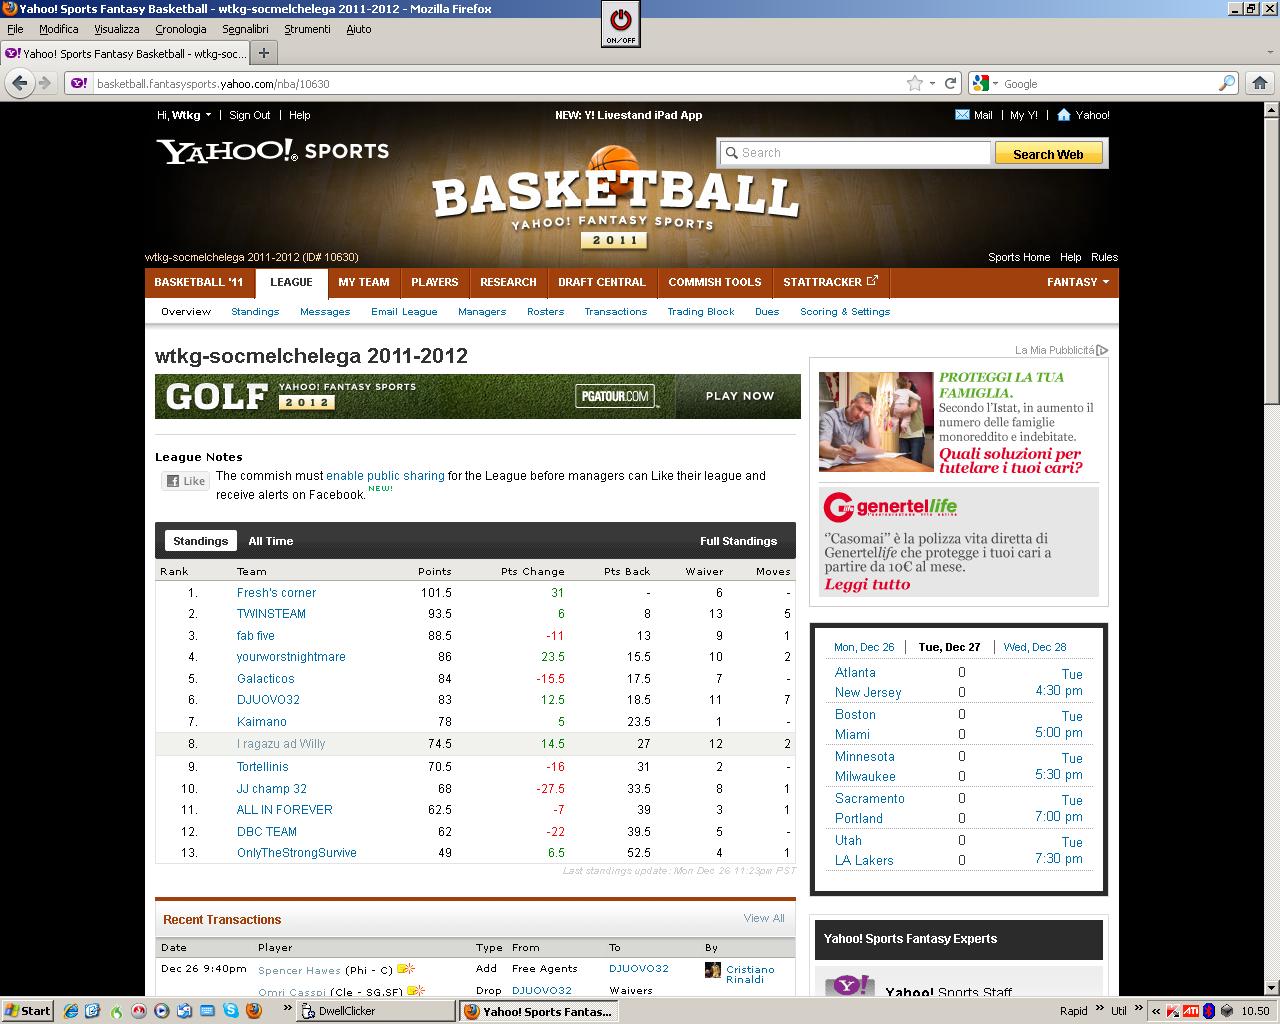
Task: Click the Bluetooth icon in system tray
Action: 1208,1011
